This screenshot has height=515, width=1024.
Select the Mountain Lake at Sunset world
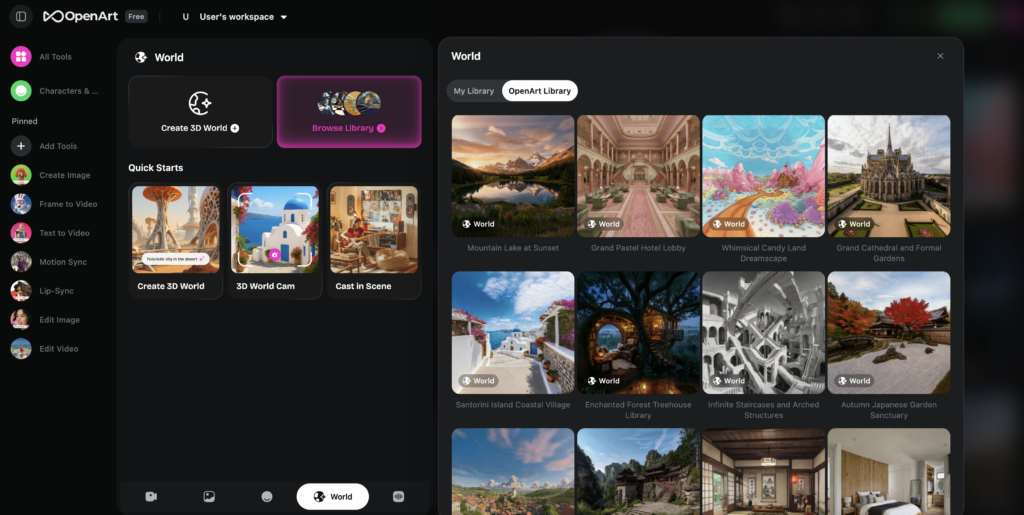pos(513,176)
